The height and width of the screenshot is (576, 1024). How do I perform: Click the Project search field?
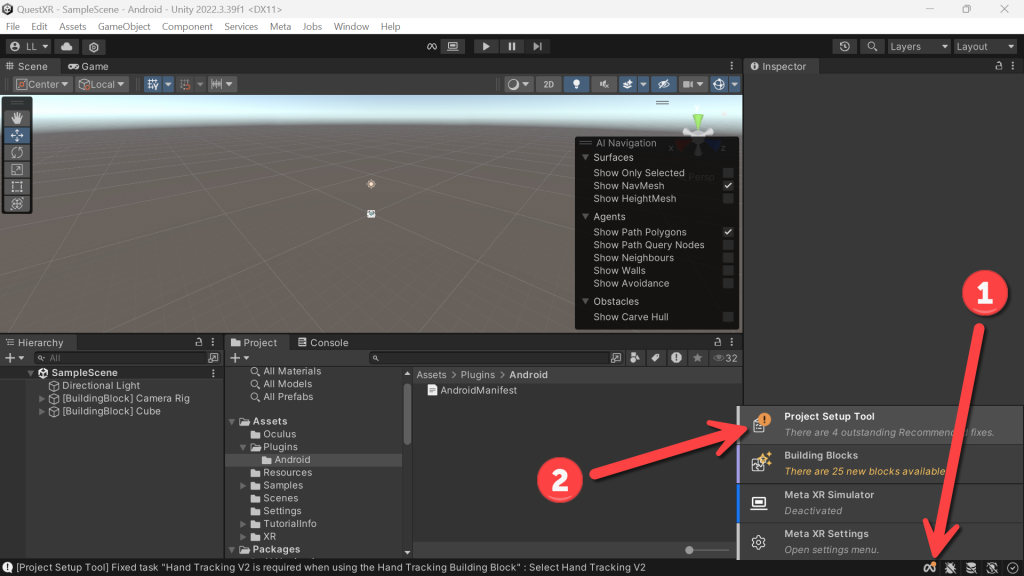point(488,358)
